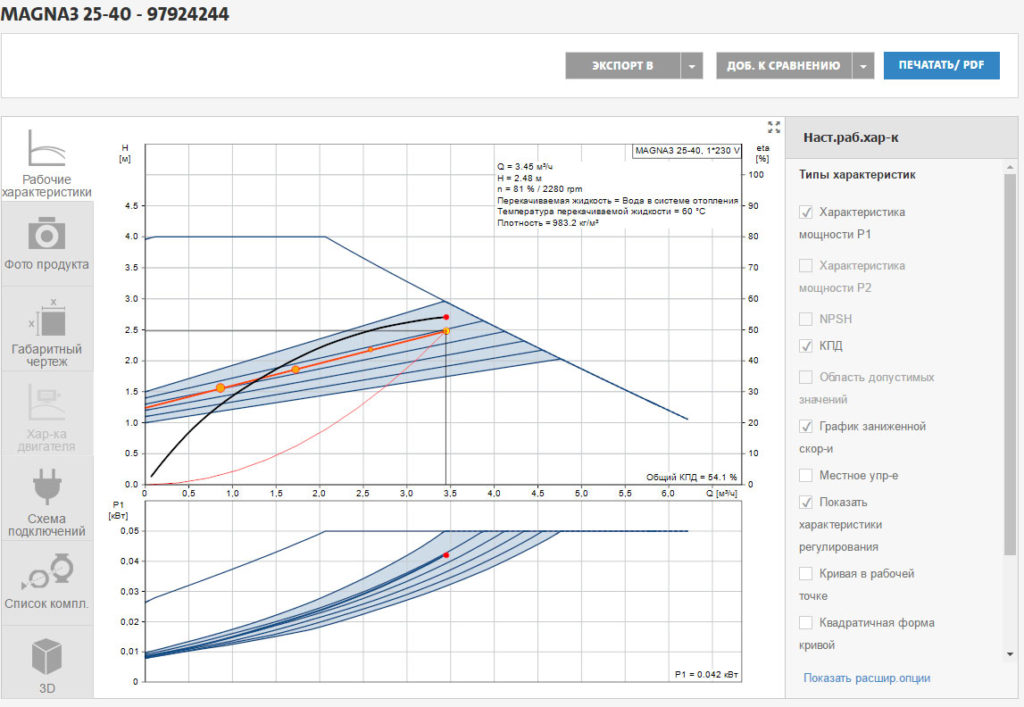Viewport: 1024px width, 707px height.
Task: Open the Показать расшир.опции link
Action: coord(866,678)
